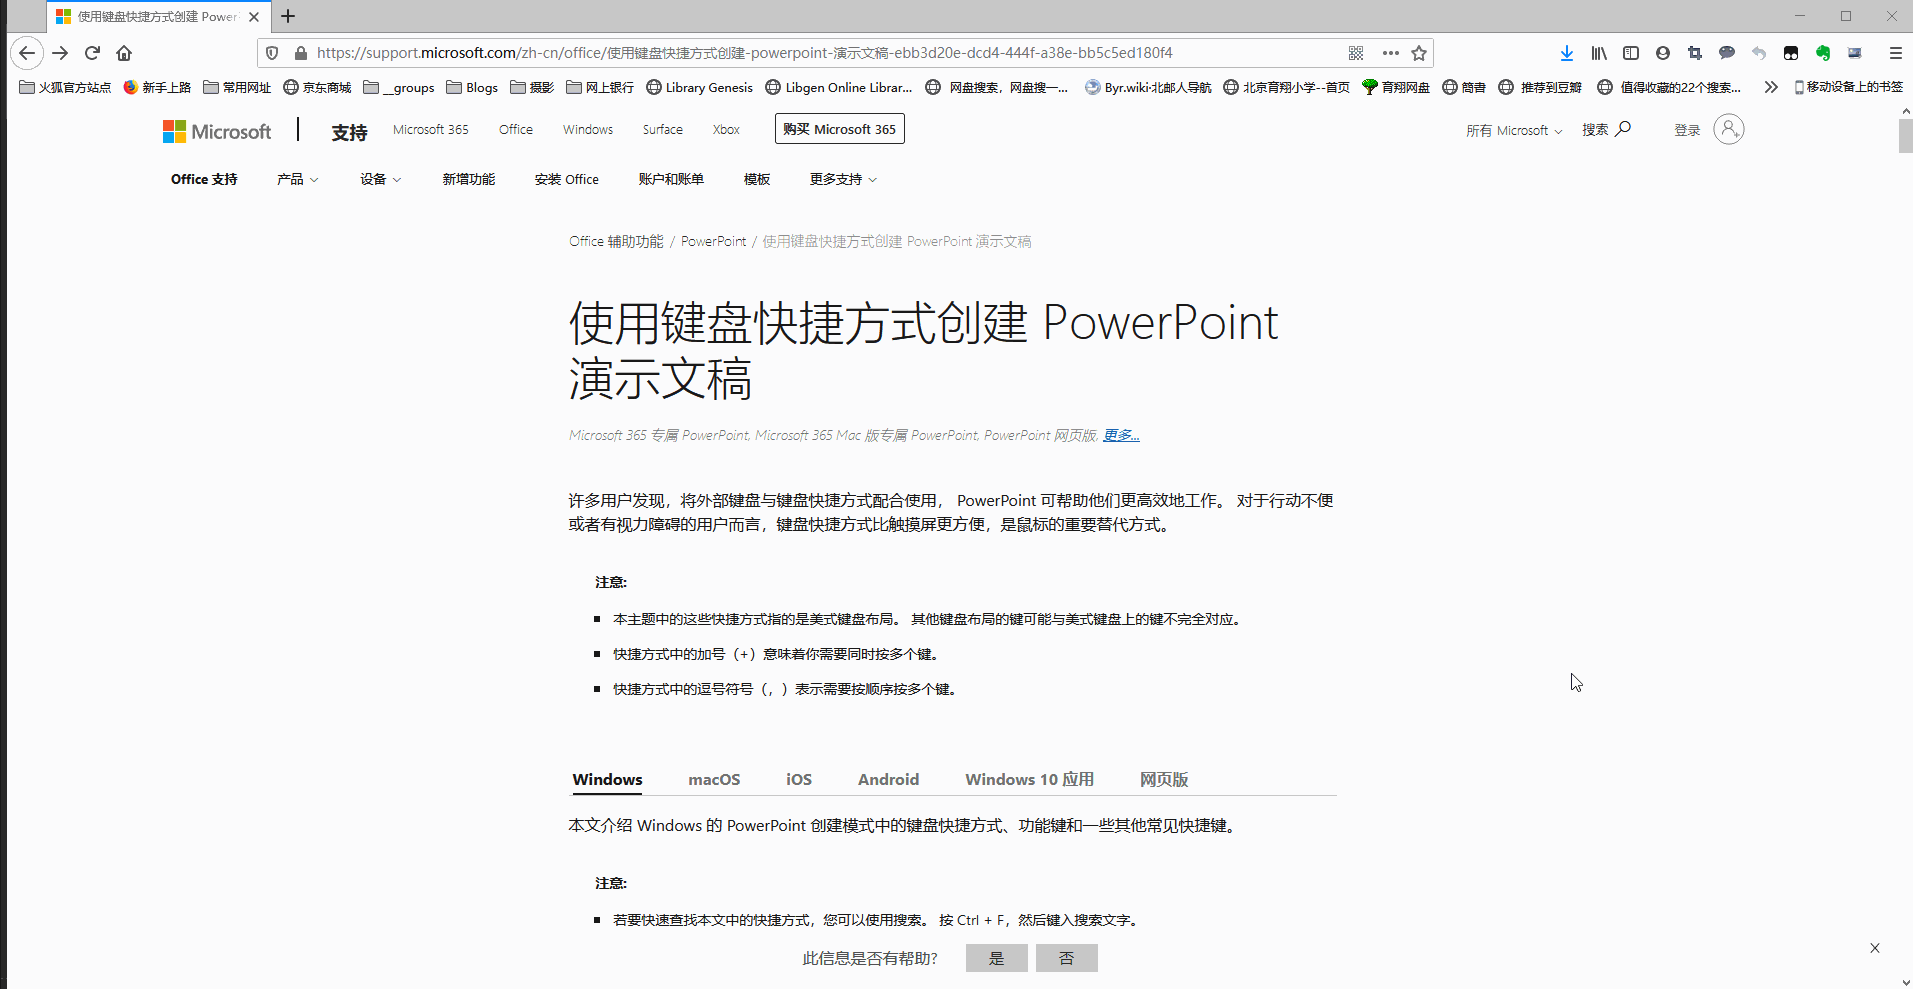The width and height of the screenshot is (1913, 989).
Task: Open the tracking protection shield icon
Action: (x=272, y=53)
